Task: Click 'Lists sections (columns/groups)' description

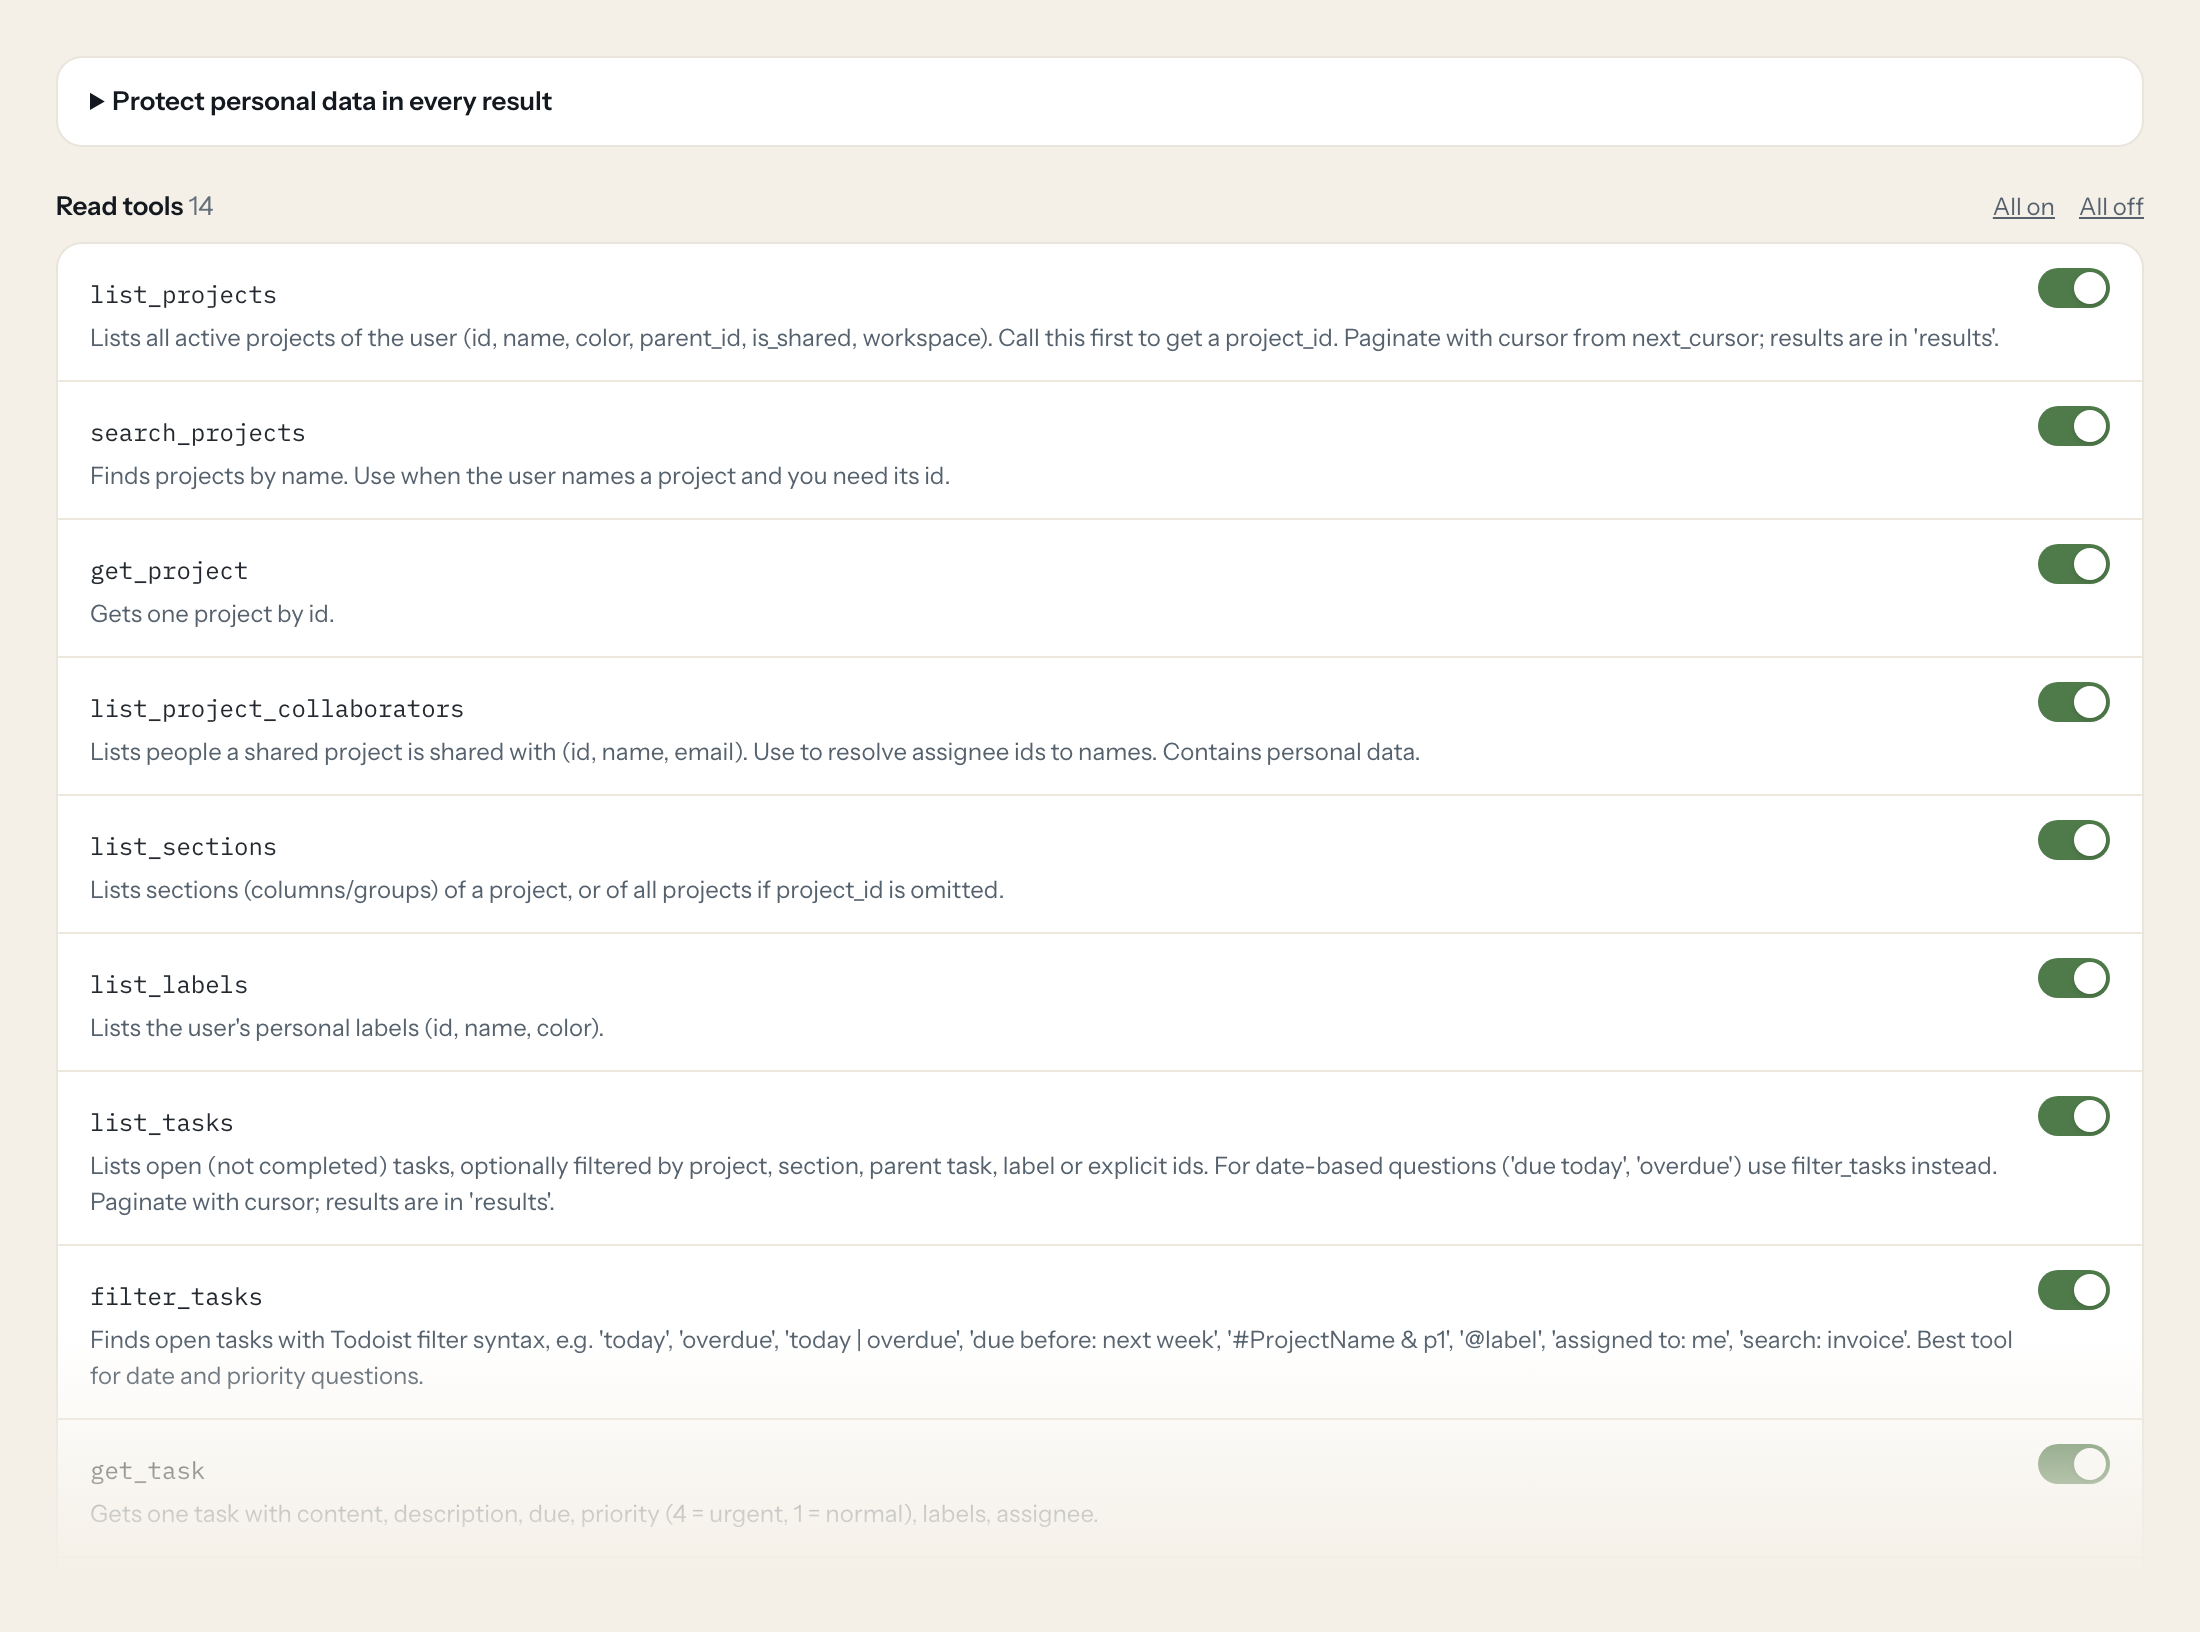Action: click(547, 890)
